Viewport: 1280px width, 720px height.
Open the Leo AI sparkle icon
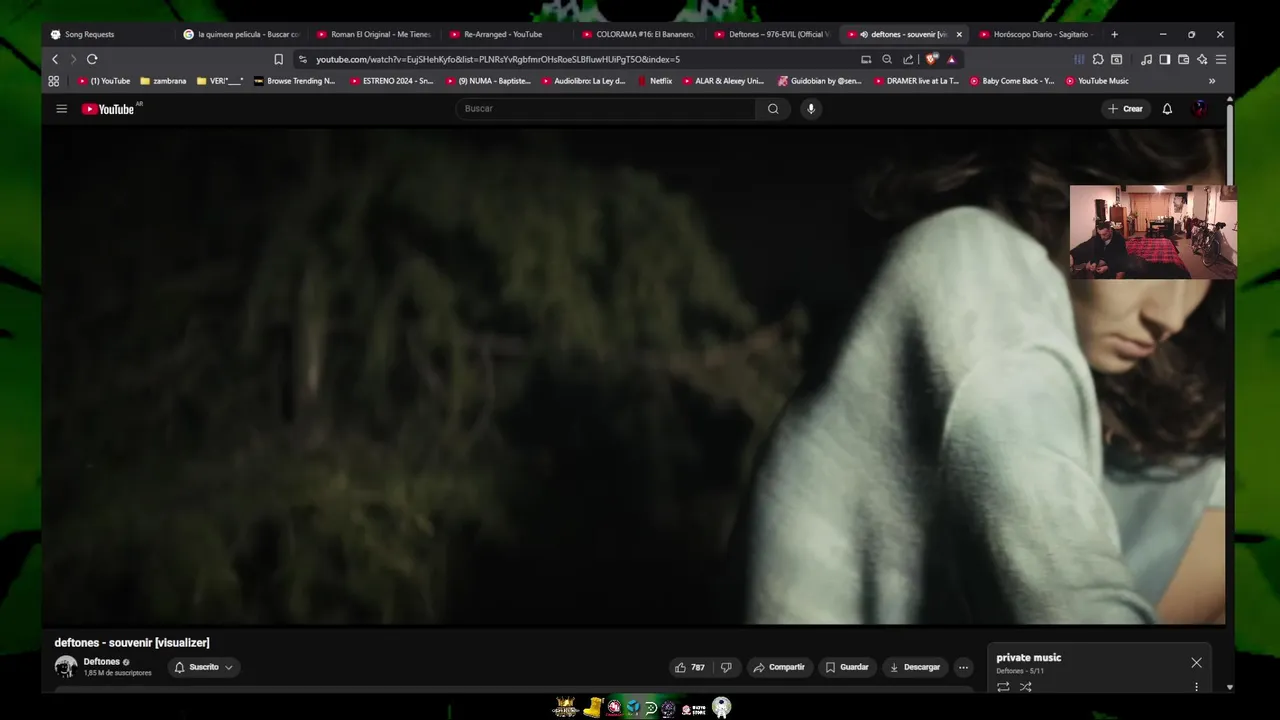coord(1202,59)
